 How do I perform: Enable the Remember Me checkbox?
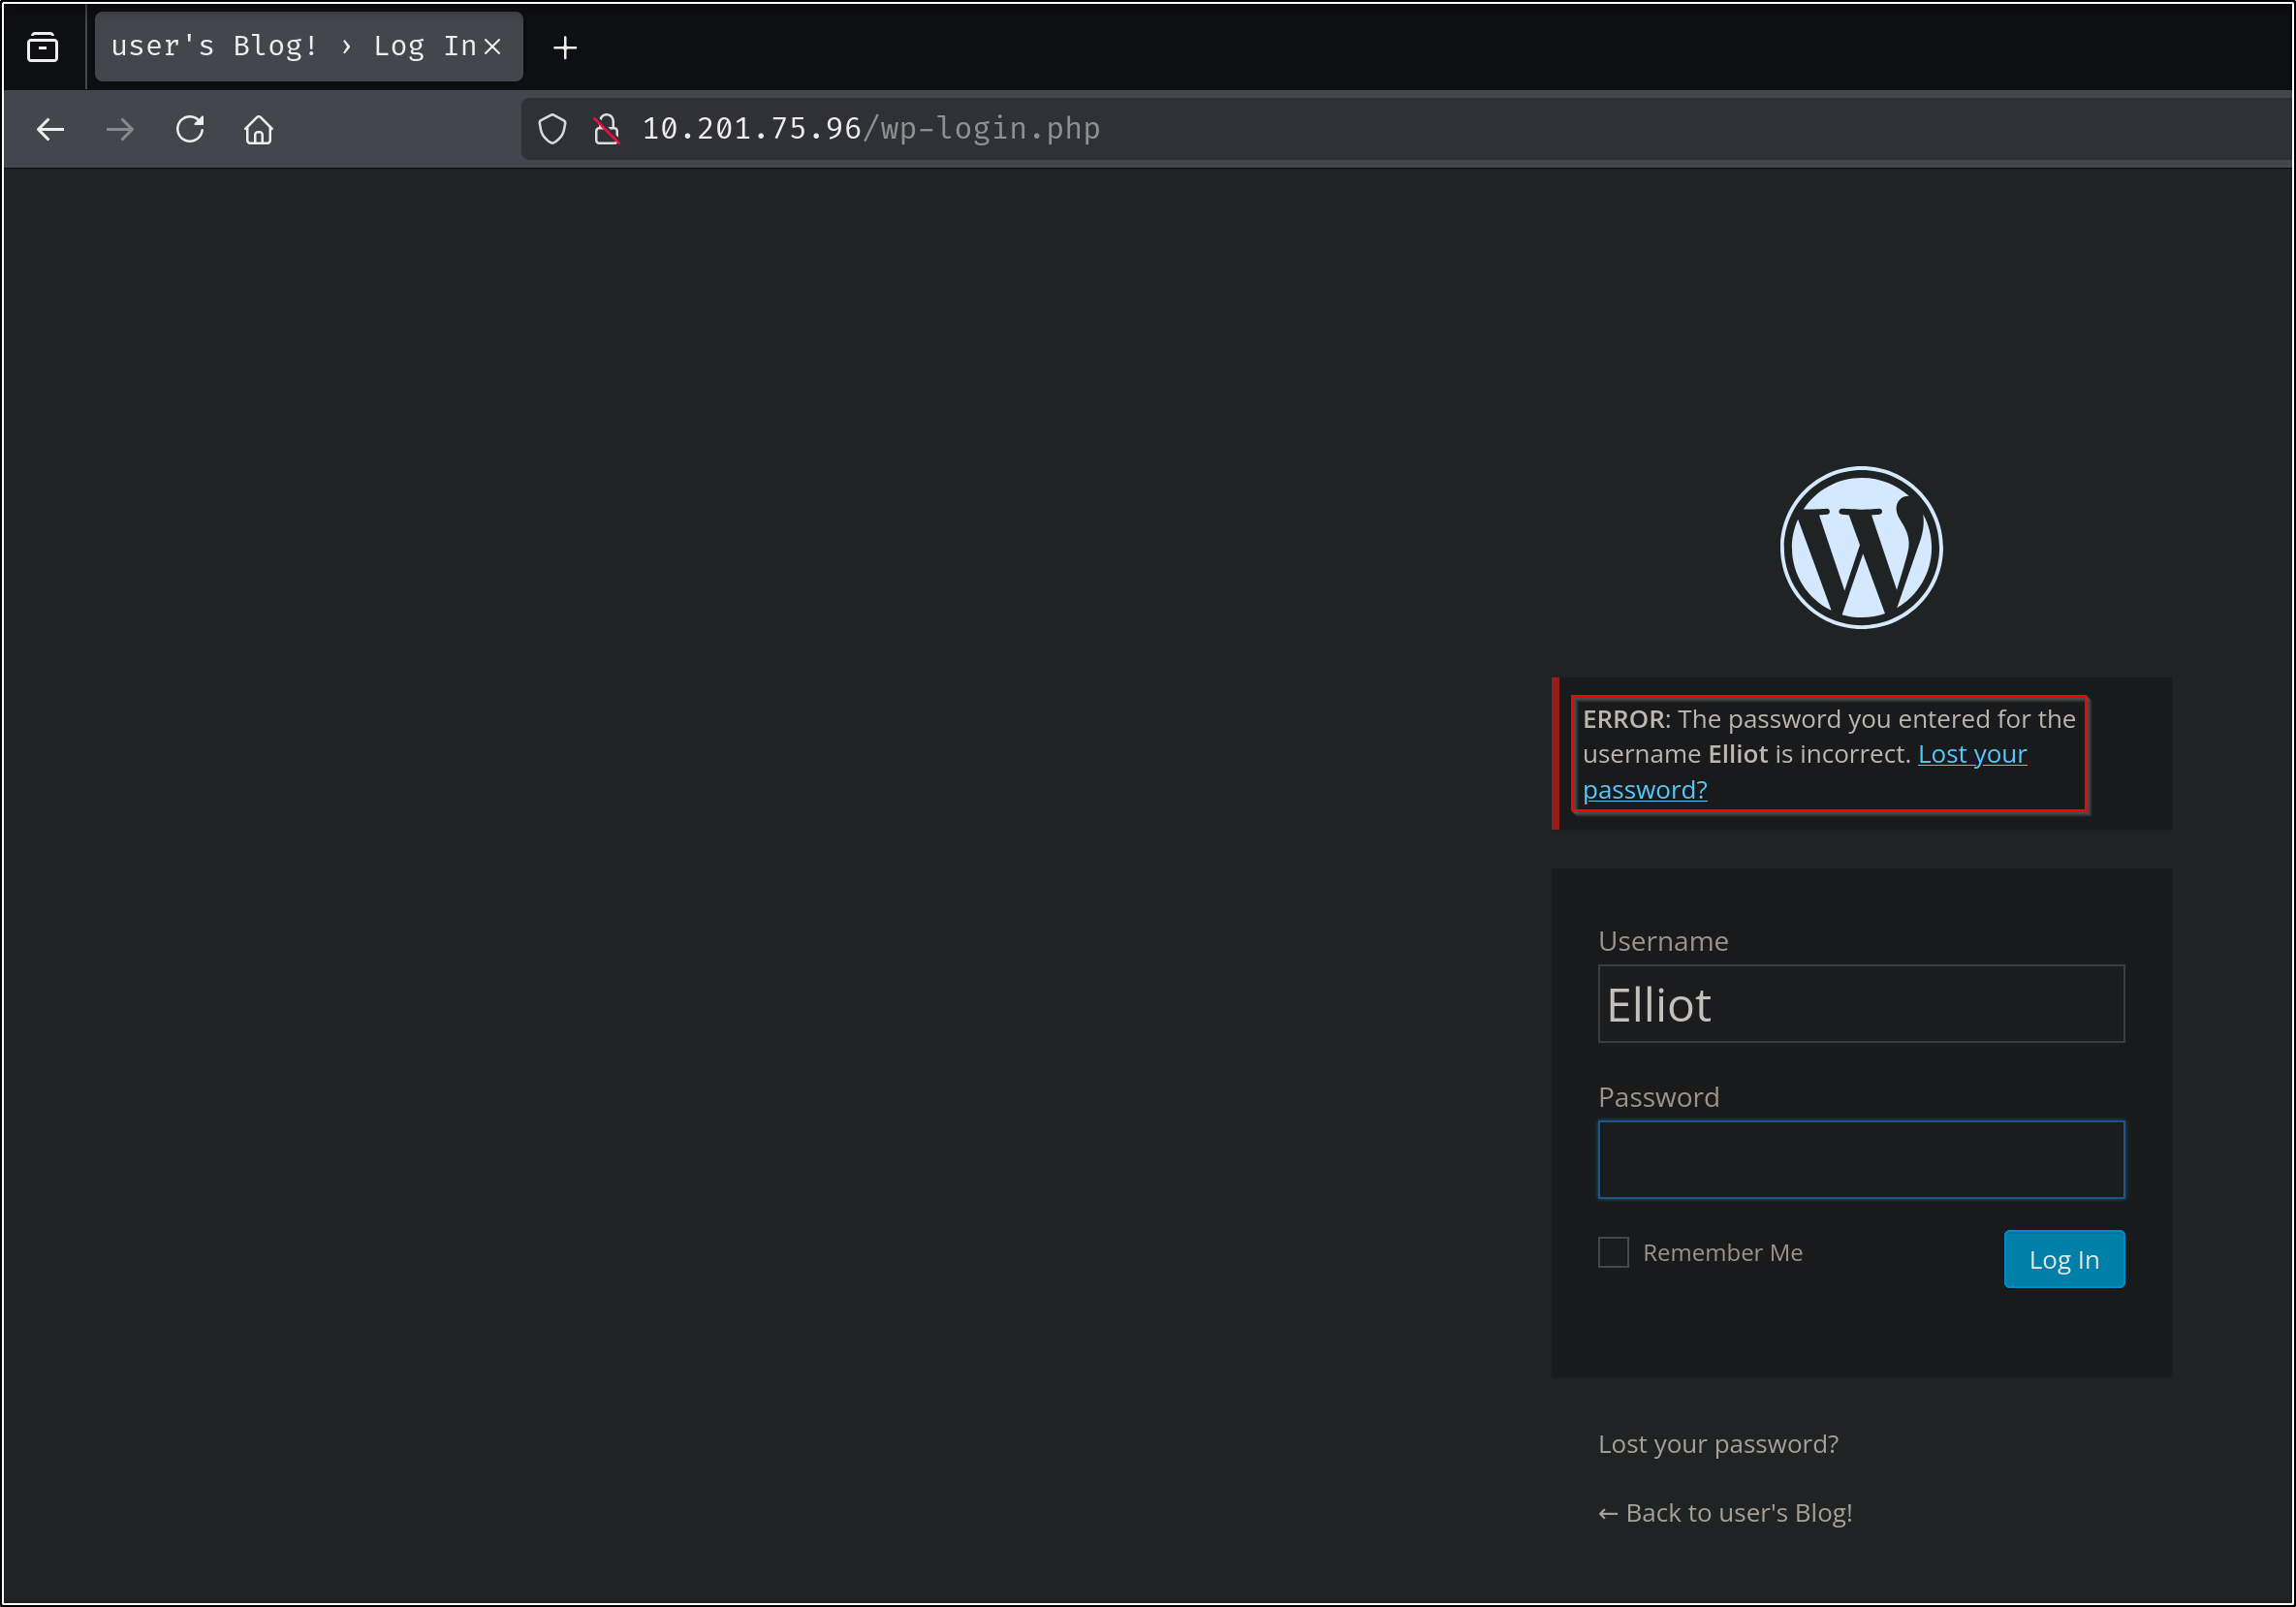click(1613, 1252)
